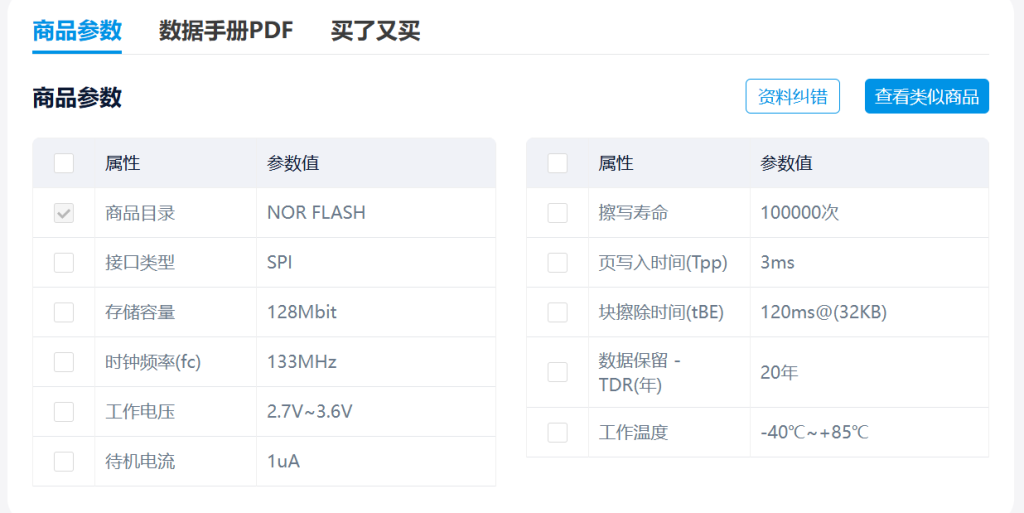The image size is (1024, 513).
Task: Toggle the right table header select-all checkbox
Action: pyautogui.click(x=558, y=163)
